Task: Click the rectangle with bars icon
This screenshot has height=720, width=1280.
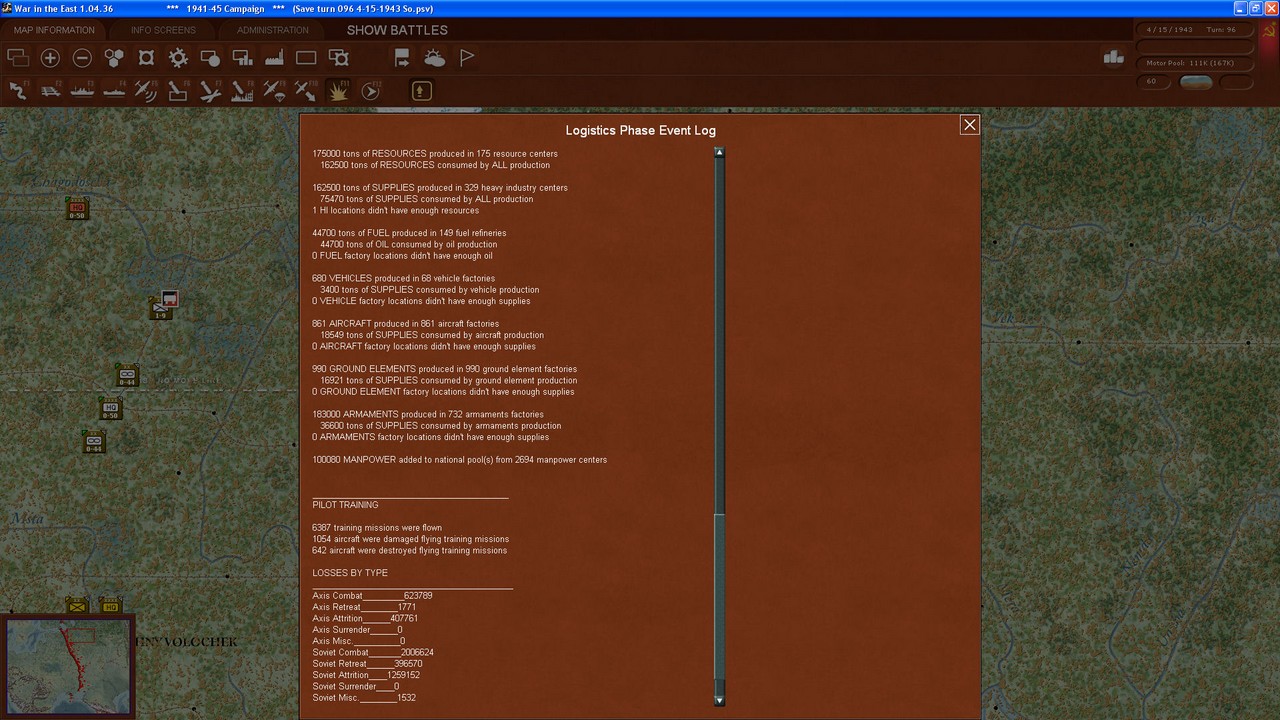Action: coord(242,58)
